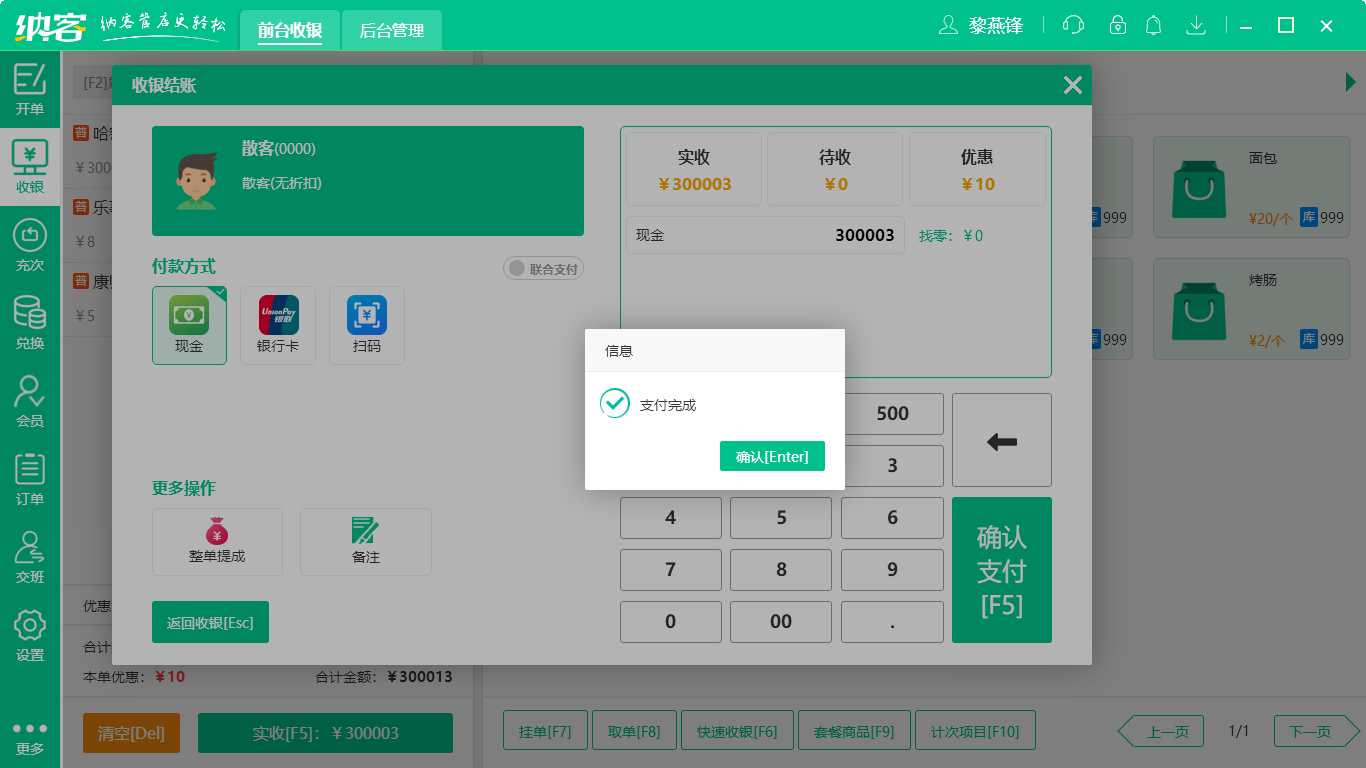Open the notification bell icon

[x=1154, y=25]
